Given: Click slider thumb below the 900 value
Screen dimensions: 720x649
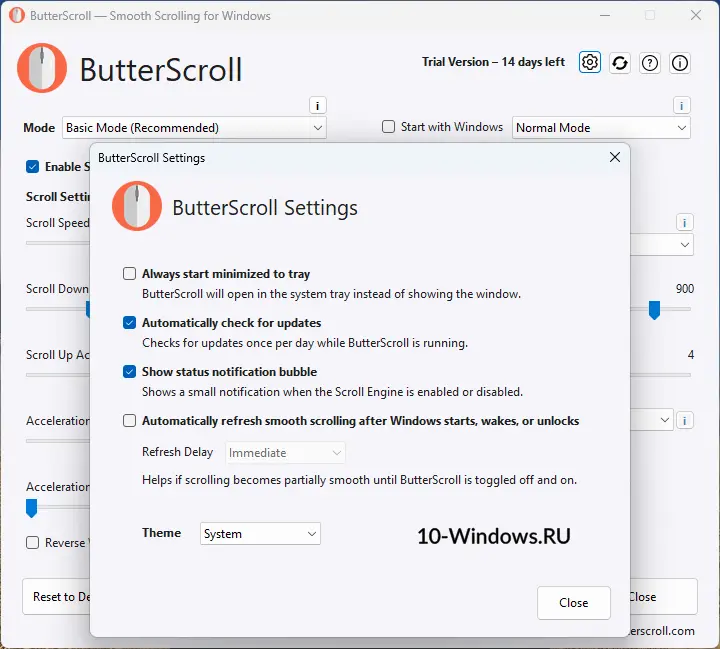Looking at the screenshot, I should pyautogui.click(x=654, y=310).
